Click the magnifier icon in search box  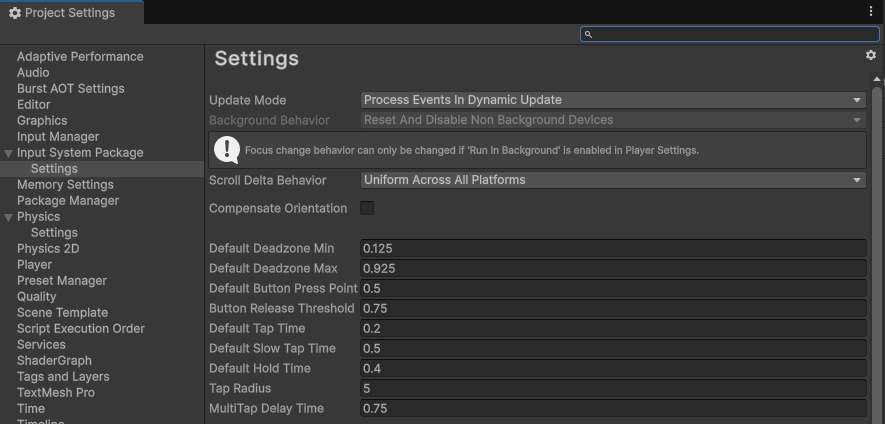[588, 34]
